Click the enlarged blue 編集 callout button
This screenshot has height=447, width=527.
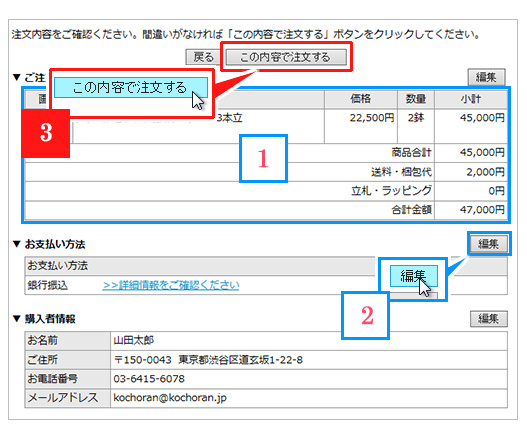(414, 276)
